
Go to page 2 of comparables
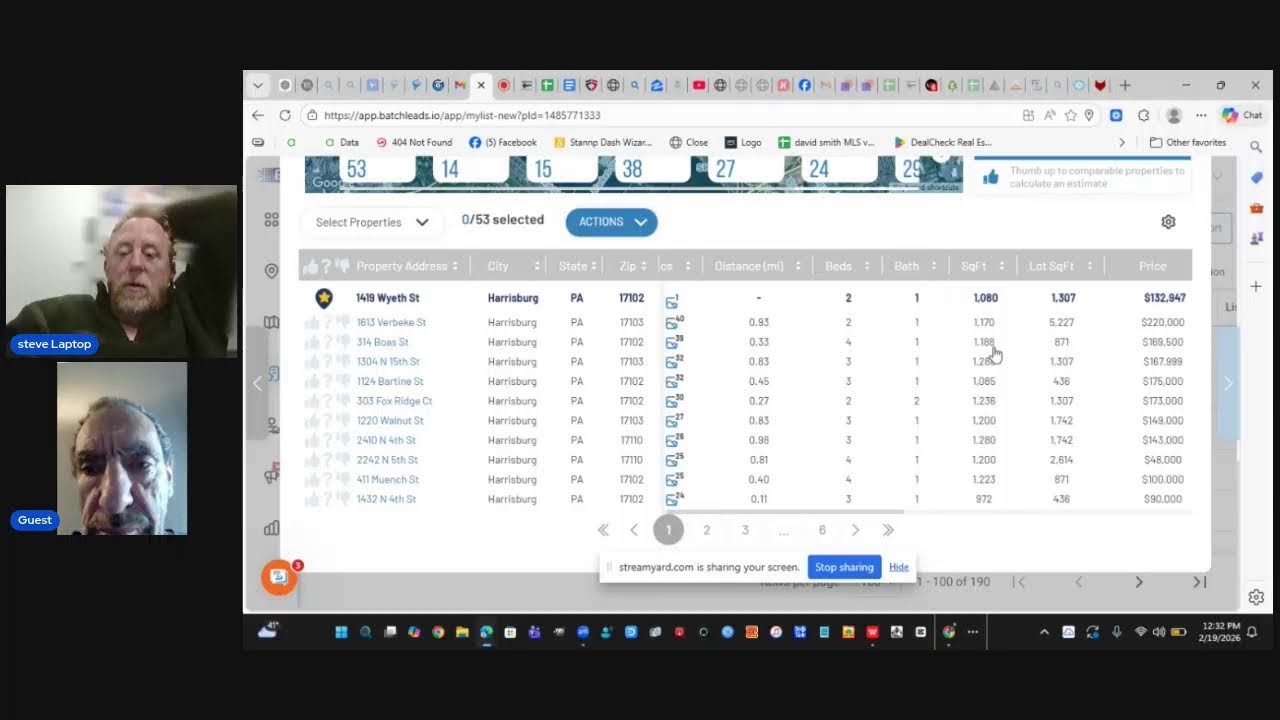click(x=706, y=530)
